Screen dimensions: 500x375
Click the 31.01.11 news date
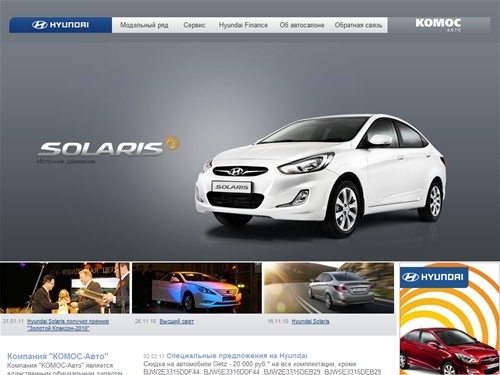coord(13,321)
